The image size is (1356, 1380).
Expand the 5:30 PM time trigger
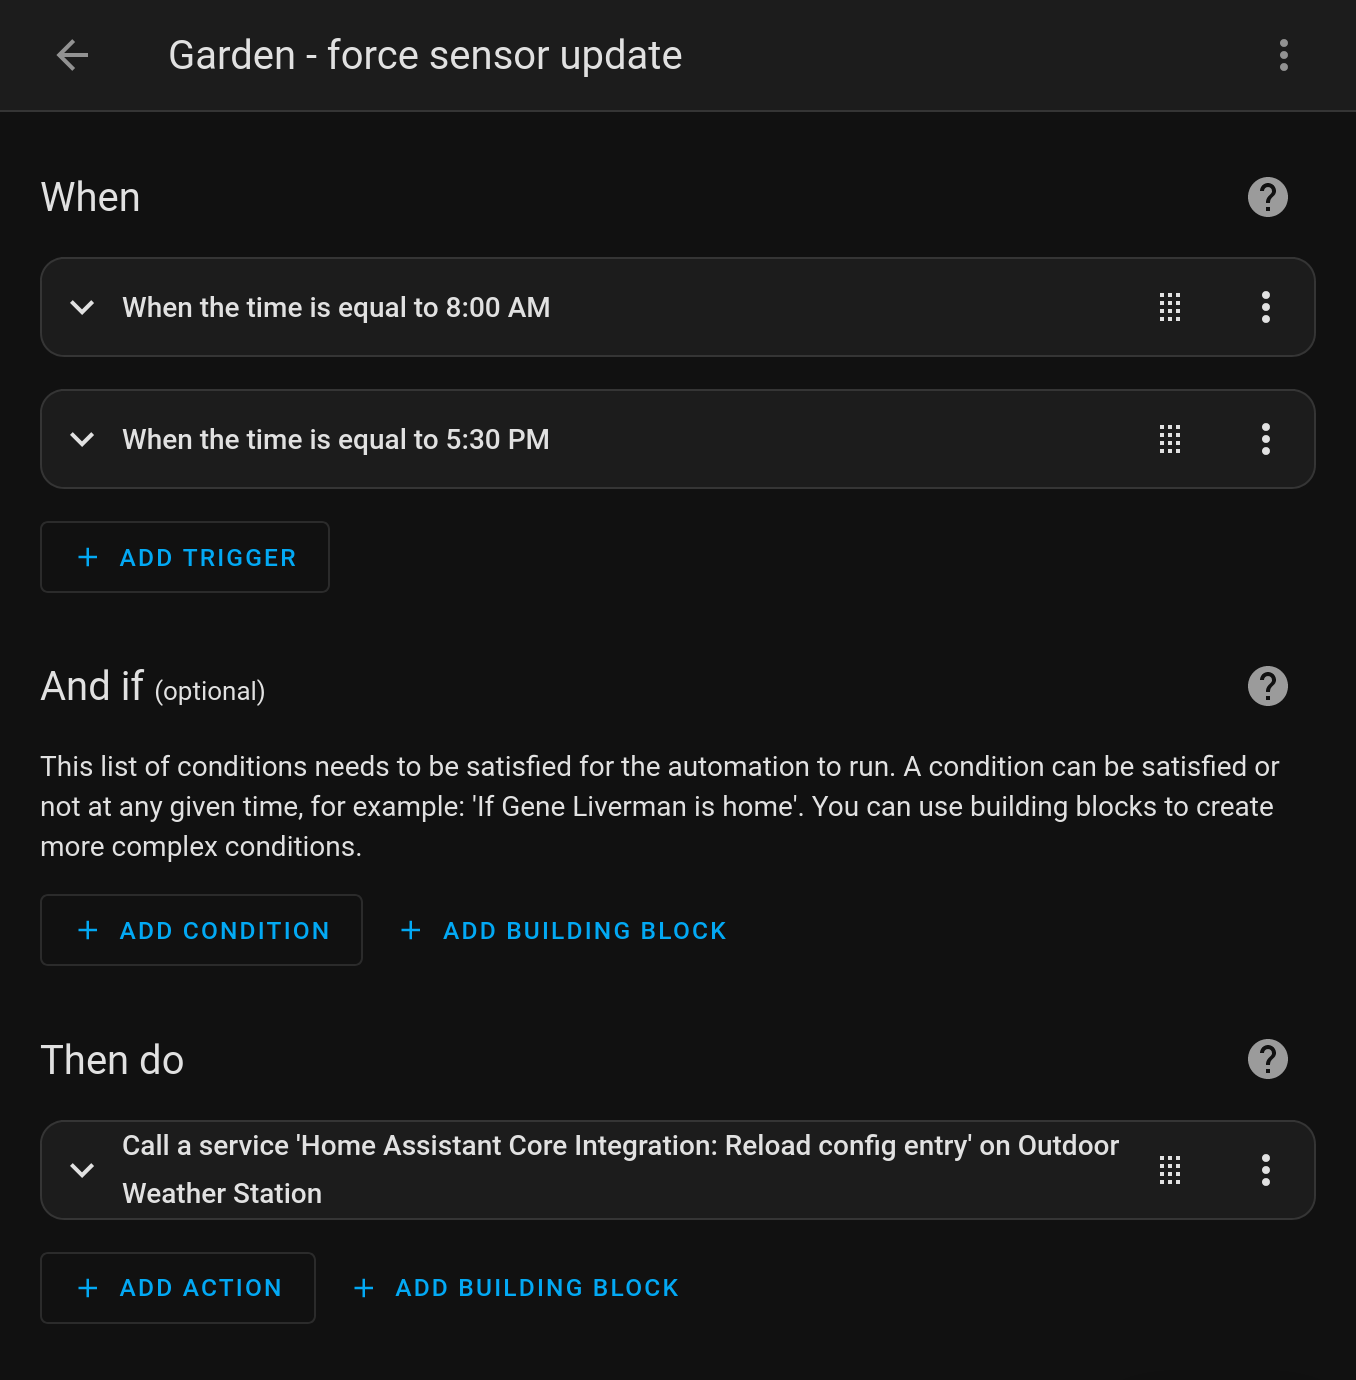pos(83,439)
